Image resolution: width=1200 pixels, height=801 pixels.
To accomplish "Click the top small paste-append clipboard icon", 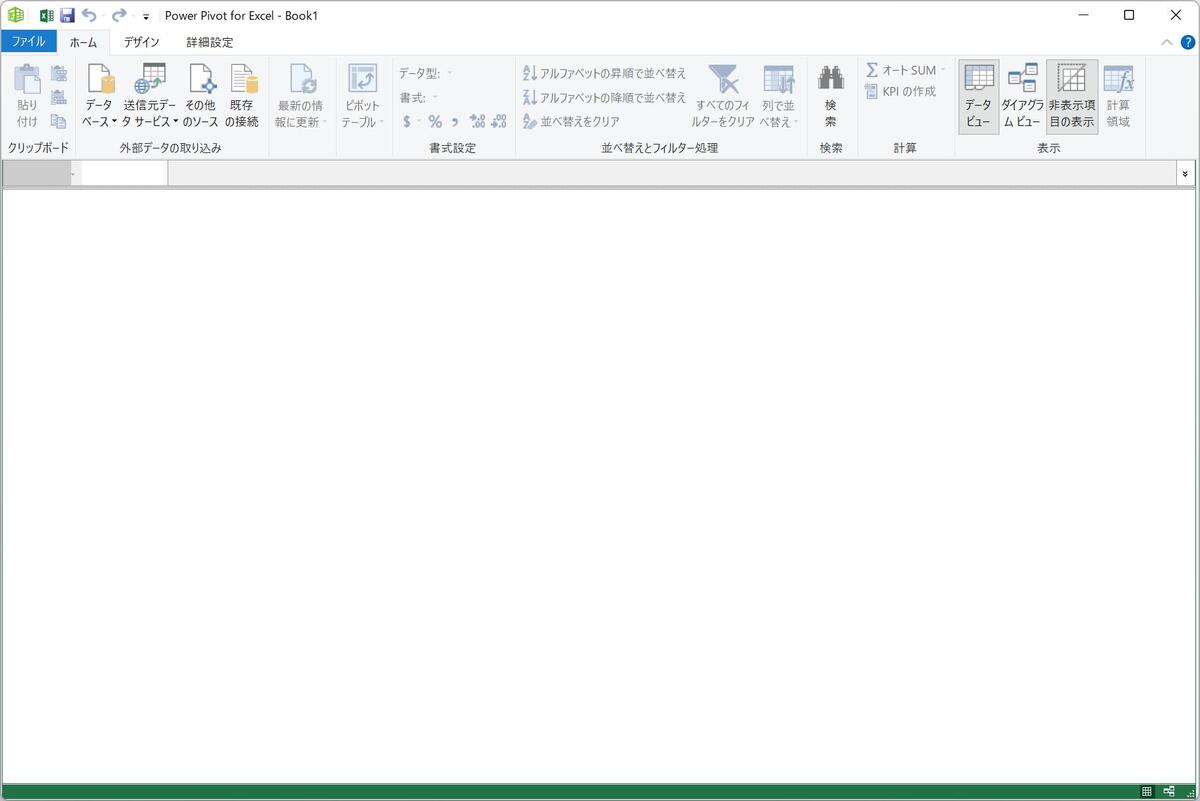I will pos(59,74).
